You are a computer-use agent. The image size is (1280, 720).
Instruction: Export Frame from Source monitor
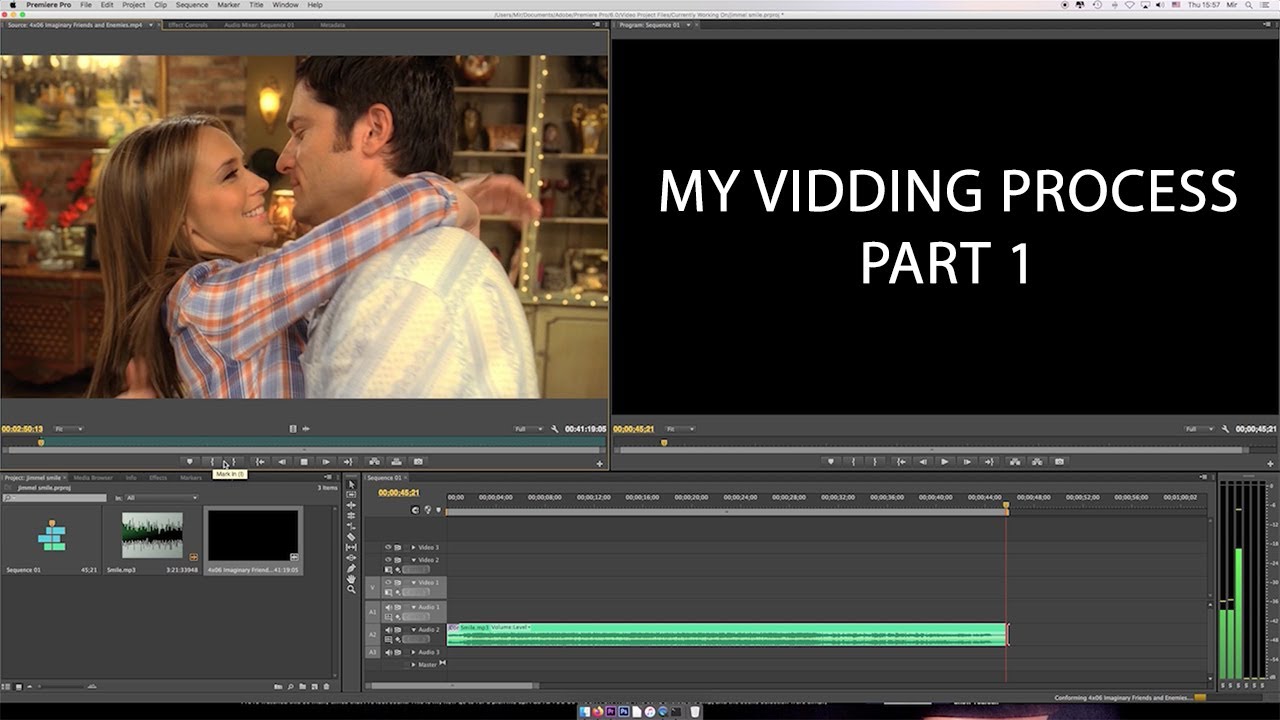coord(418,462)
